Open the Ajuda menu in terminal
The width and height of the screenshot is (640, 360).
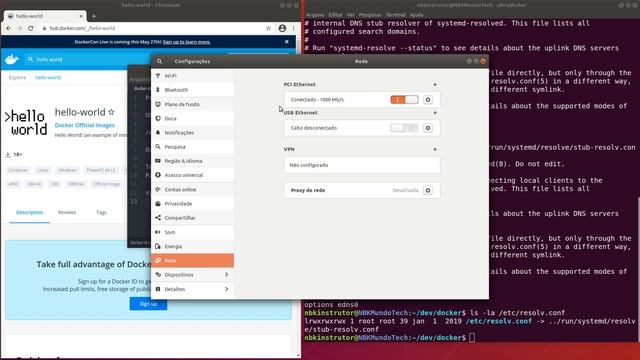(417, 15)
